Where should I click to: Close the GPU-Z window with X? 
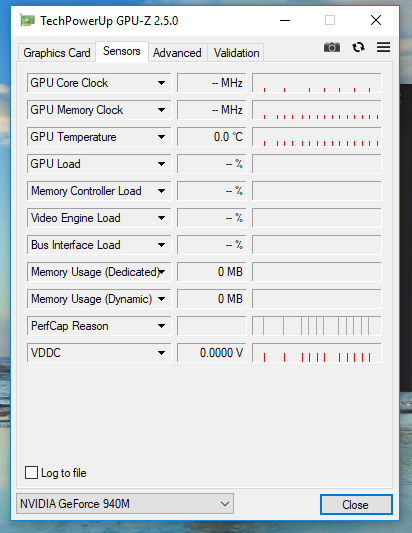tap(376, 20)
